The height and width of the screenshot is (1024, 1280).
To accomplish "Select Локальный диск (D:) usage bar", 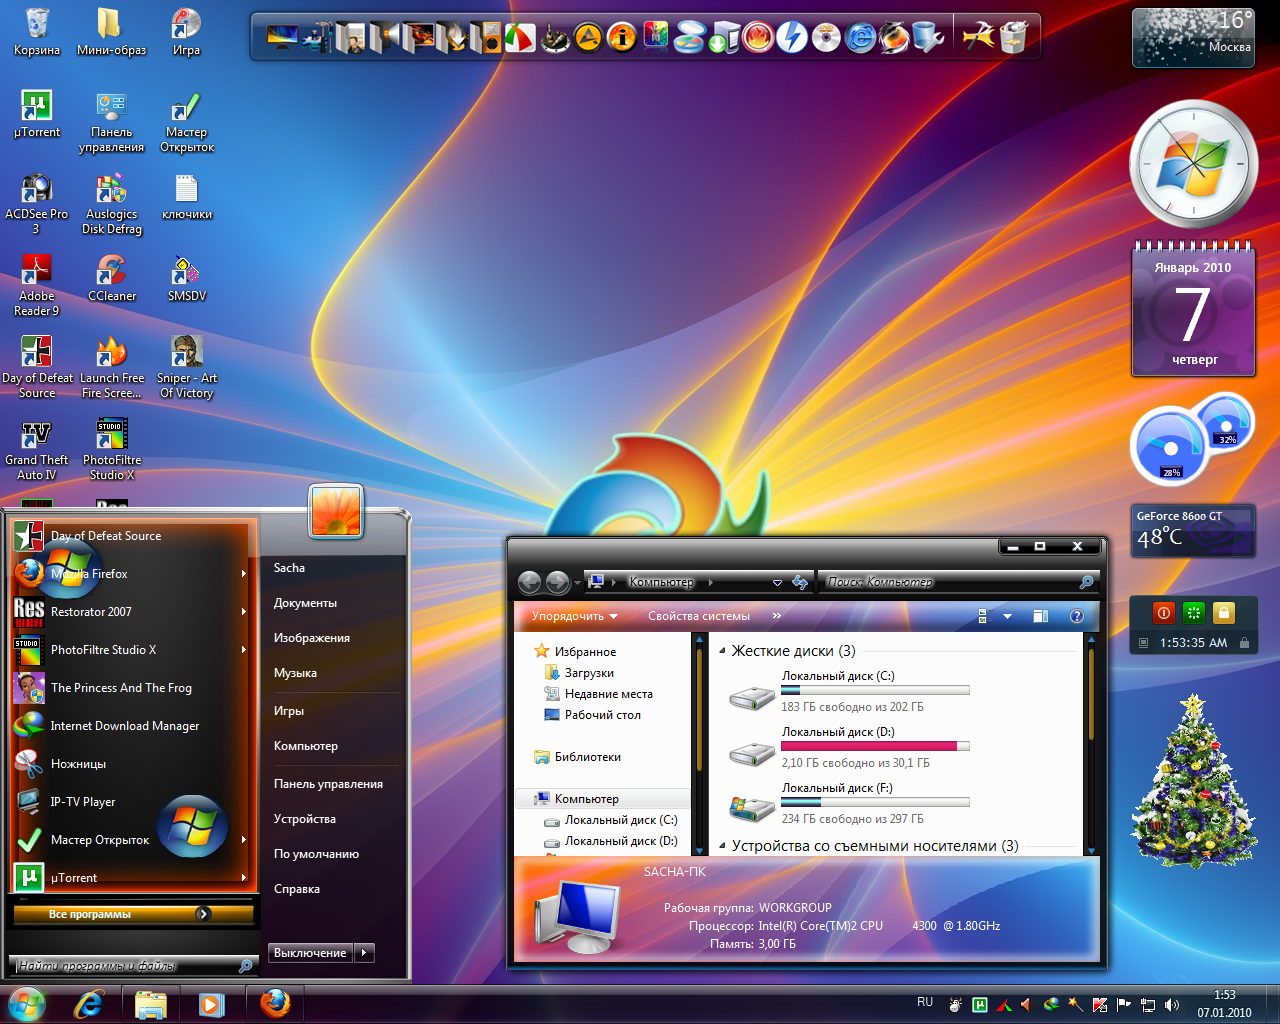I will (x=875, y=746).
